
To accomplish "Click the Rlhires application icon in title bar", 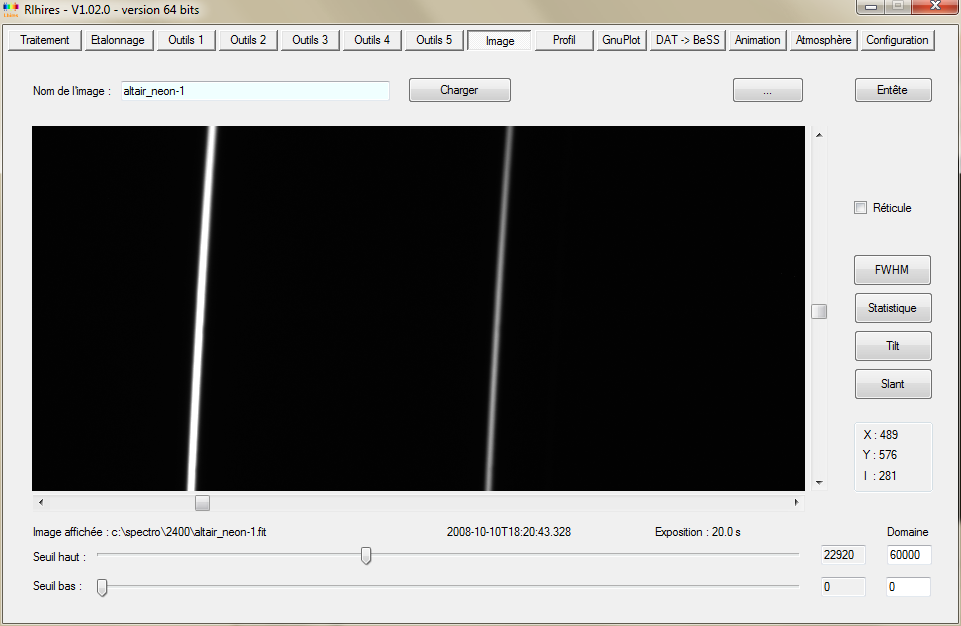I will pos(11,10).
